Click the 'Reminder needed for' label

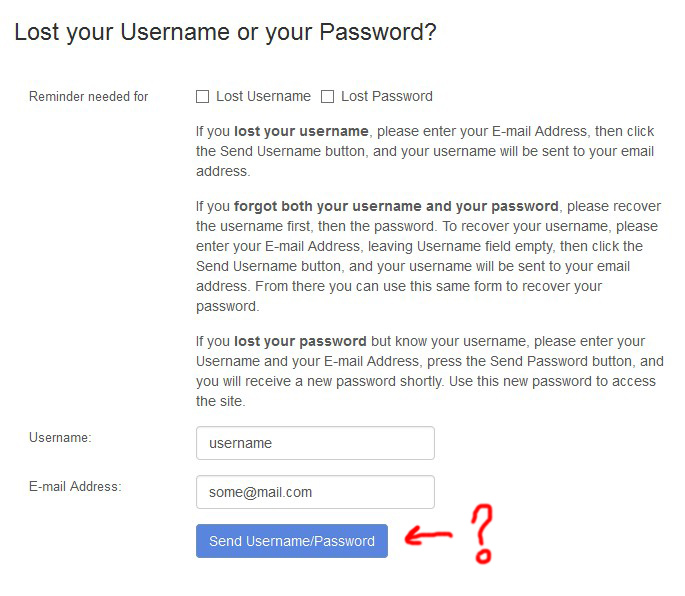(x=89, y=96)
